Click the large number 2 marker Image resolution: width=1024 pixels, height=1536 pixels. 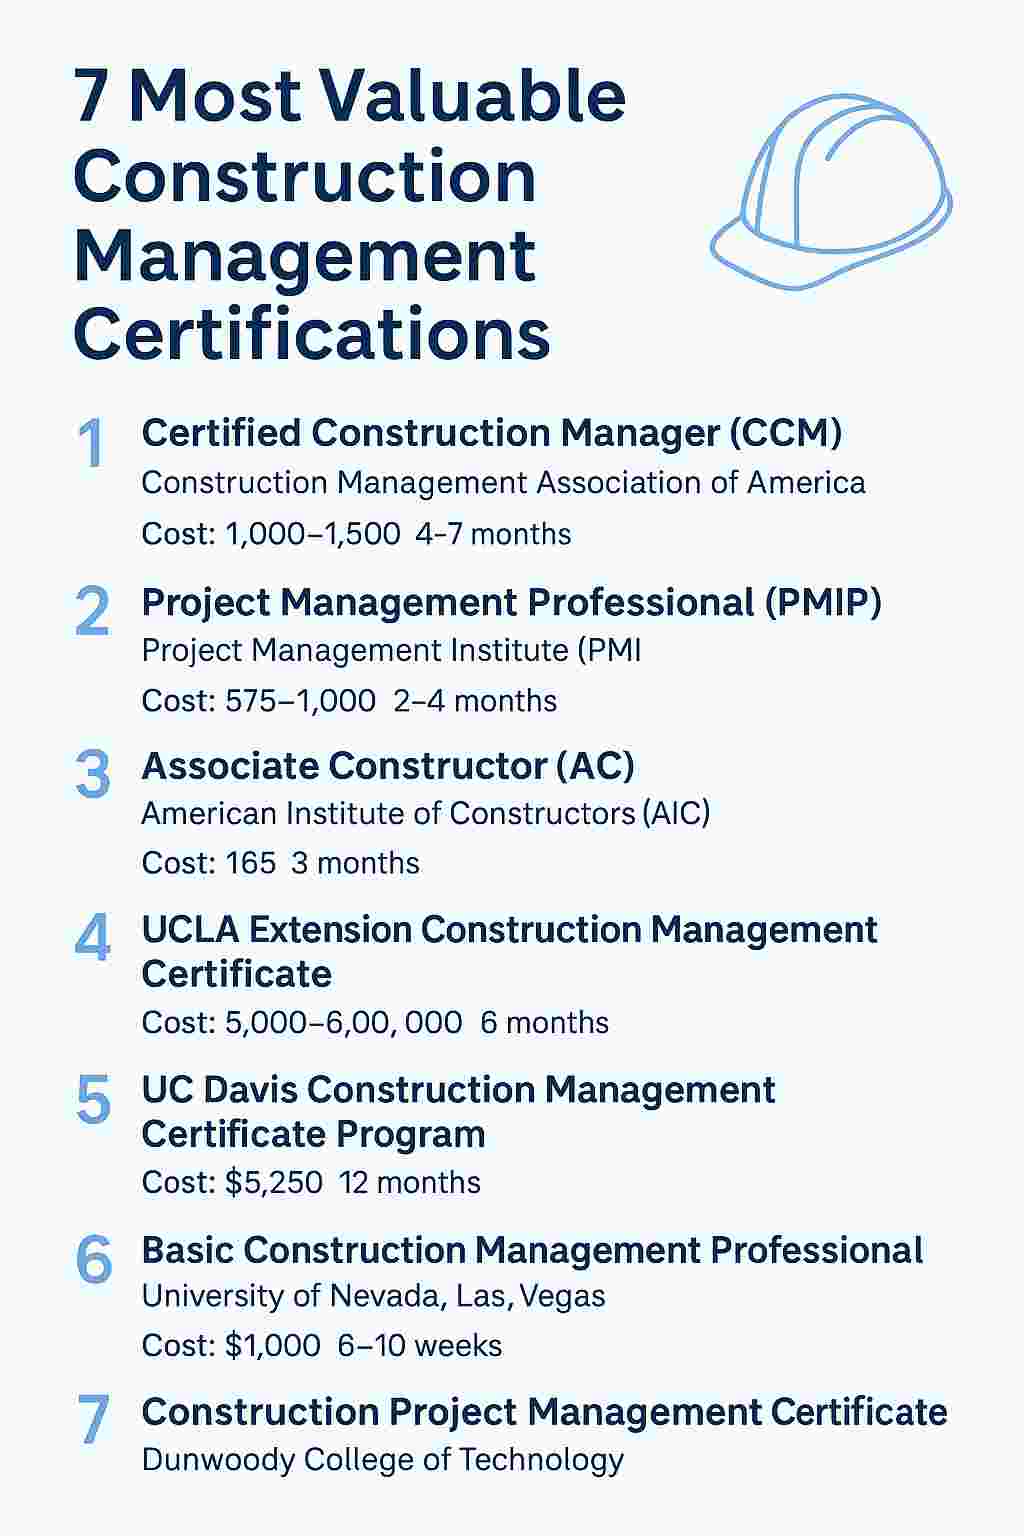click(92, 611)
